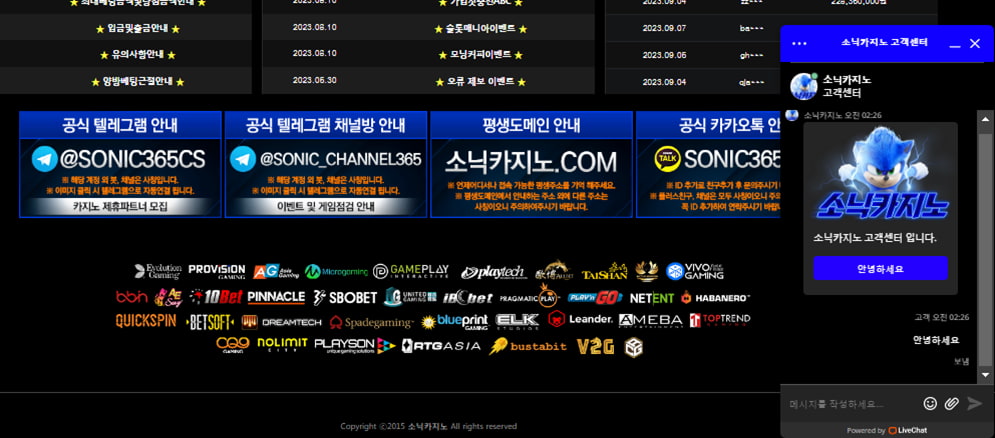This screenshot has width=995, height=438.
Task: Click the Evolution Gaming logo
Action: pos(158,271)
